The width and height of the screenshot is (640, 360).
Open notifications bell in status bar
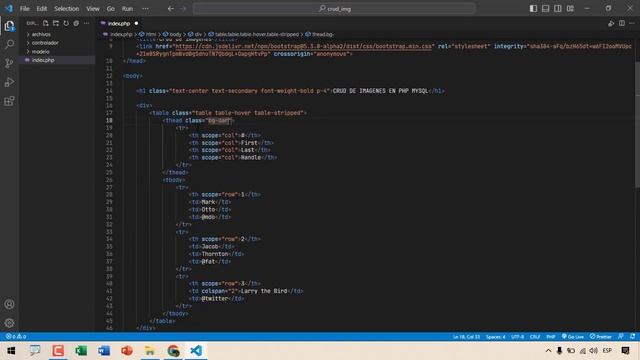coord(633,336)
